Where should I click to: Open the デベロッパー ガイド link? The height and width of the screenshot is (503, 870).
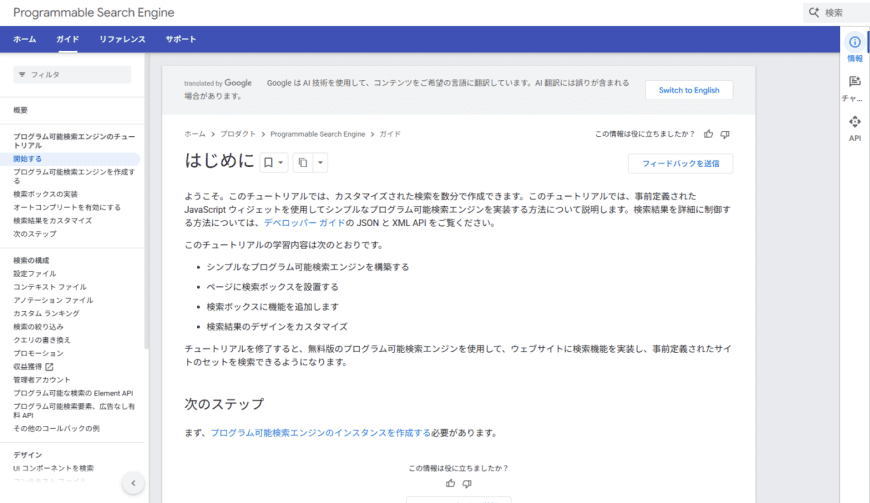click(x=304, y=223)
